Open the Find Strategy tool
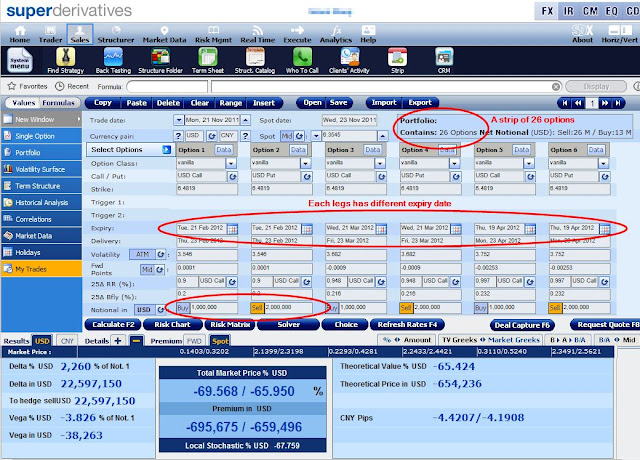This screenshot has width=640, height=460. (x=65, y=60)
